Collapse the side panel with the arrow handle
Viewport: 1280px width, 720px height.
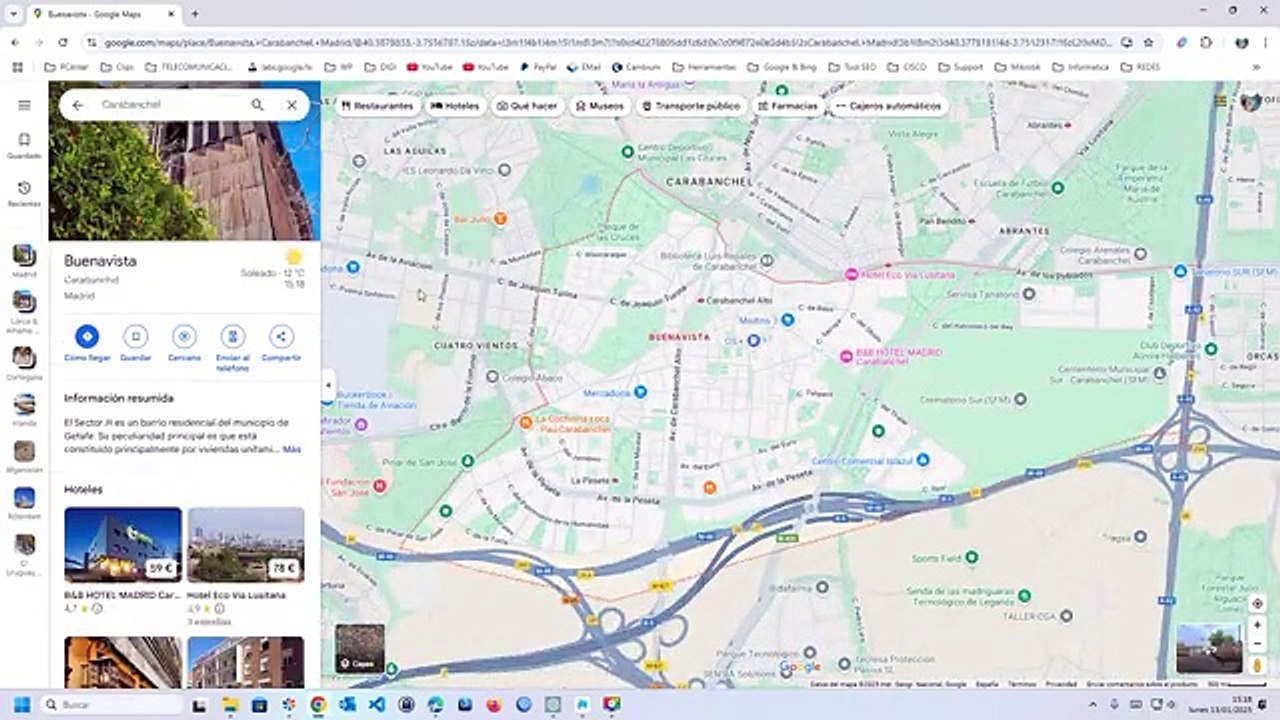[x=328, y=385]
